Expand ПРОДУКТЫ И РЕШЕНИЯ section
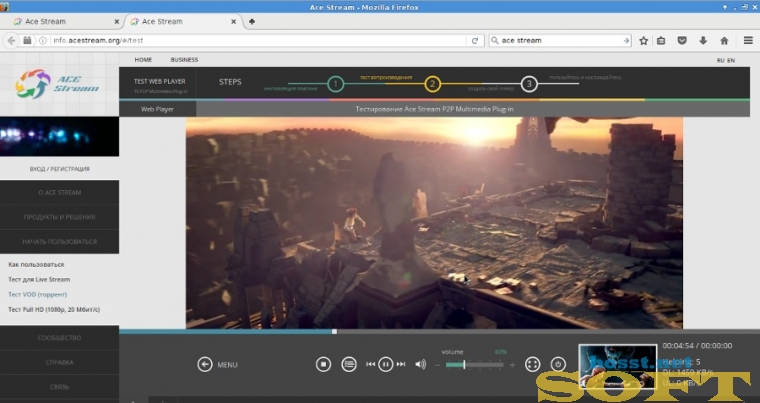Screen dimensions: 760x403 pos(60,217)
